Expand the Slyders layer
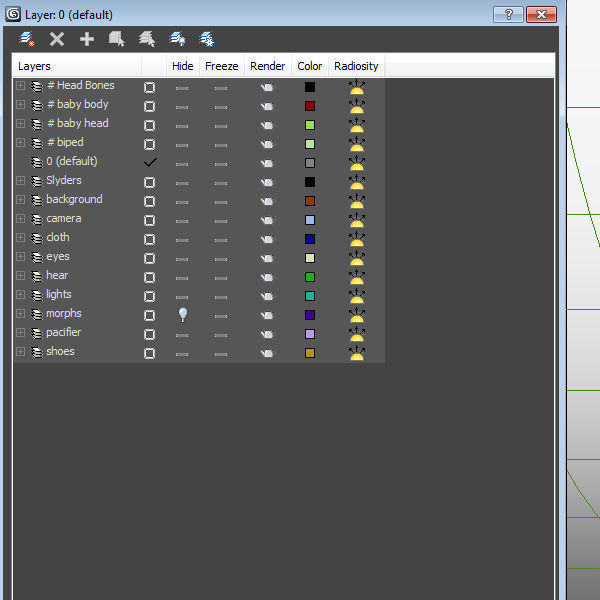Screen dimensions: 600x600 tap(20, 181)
